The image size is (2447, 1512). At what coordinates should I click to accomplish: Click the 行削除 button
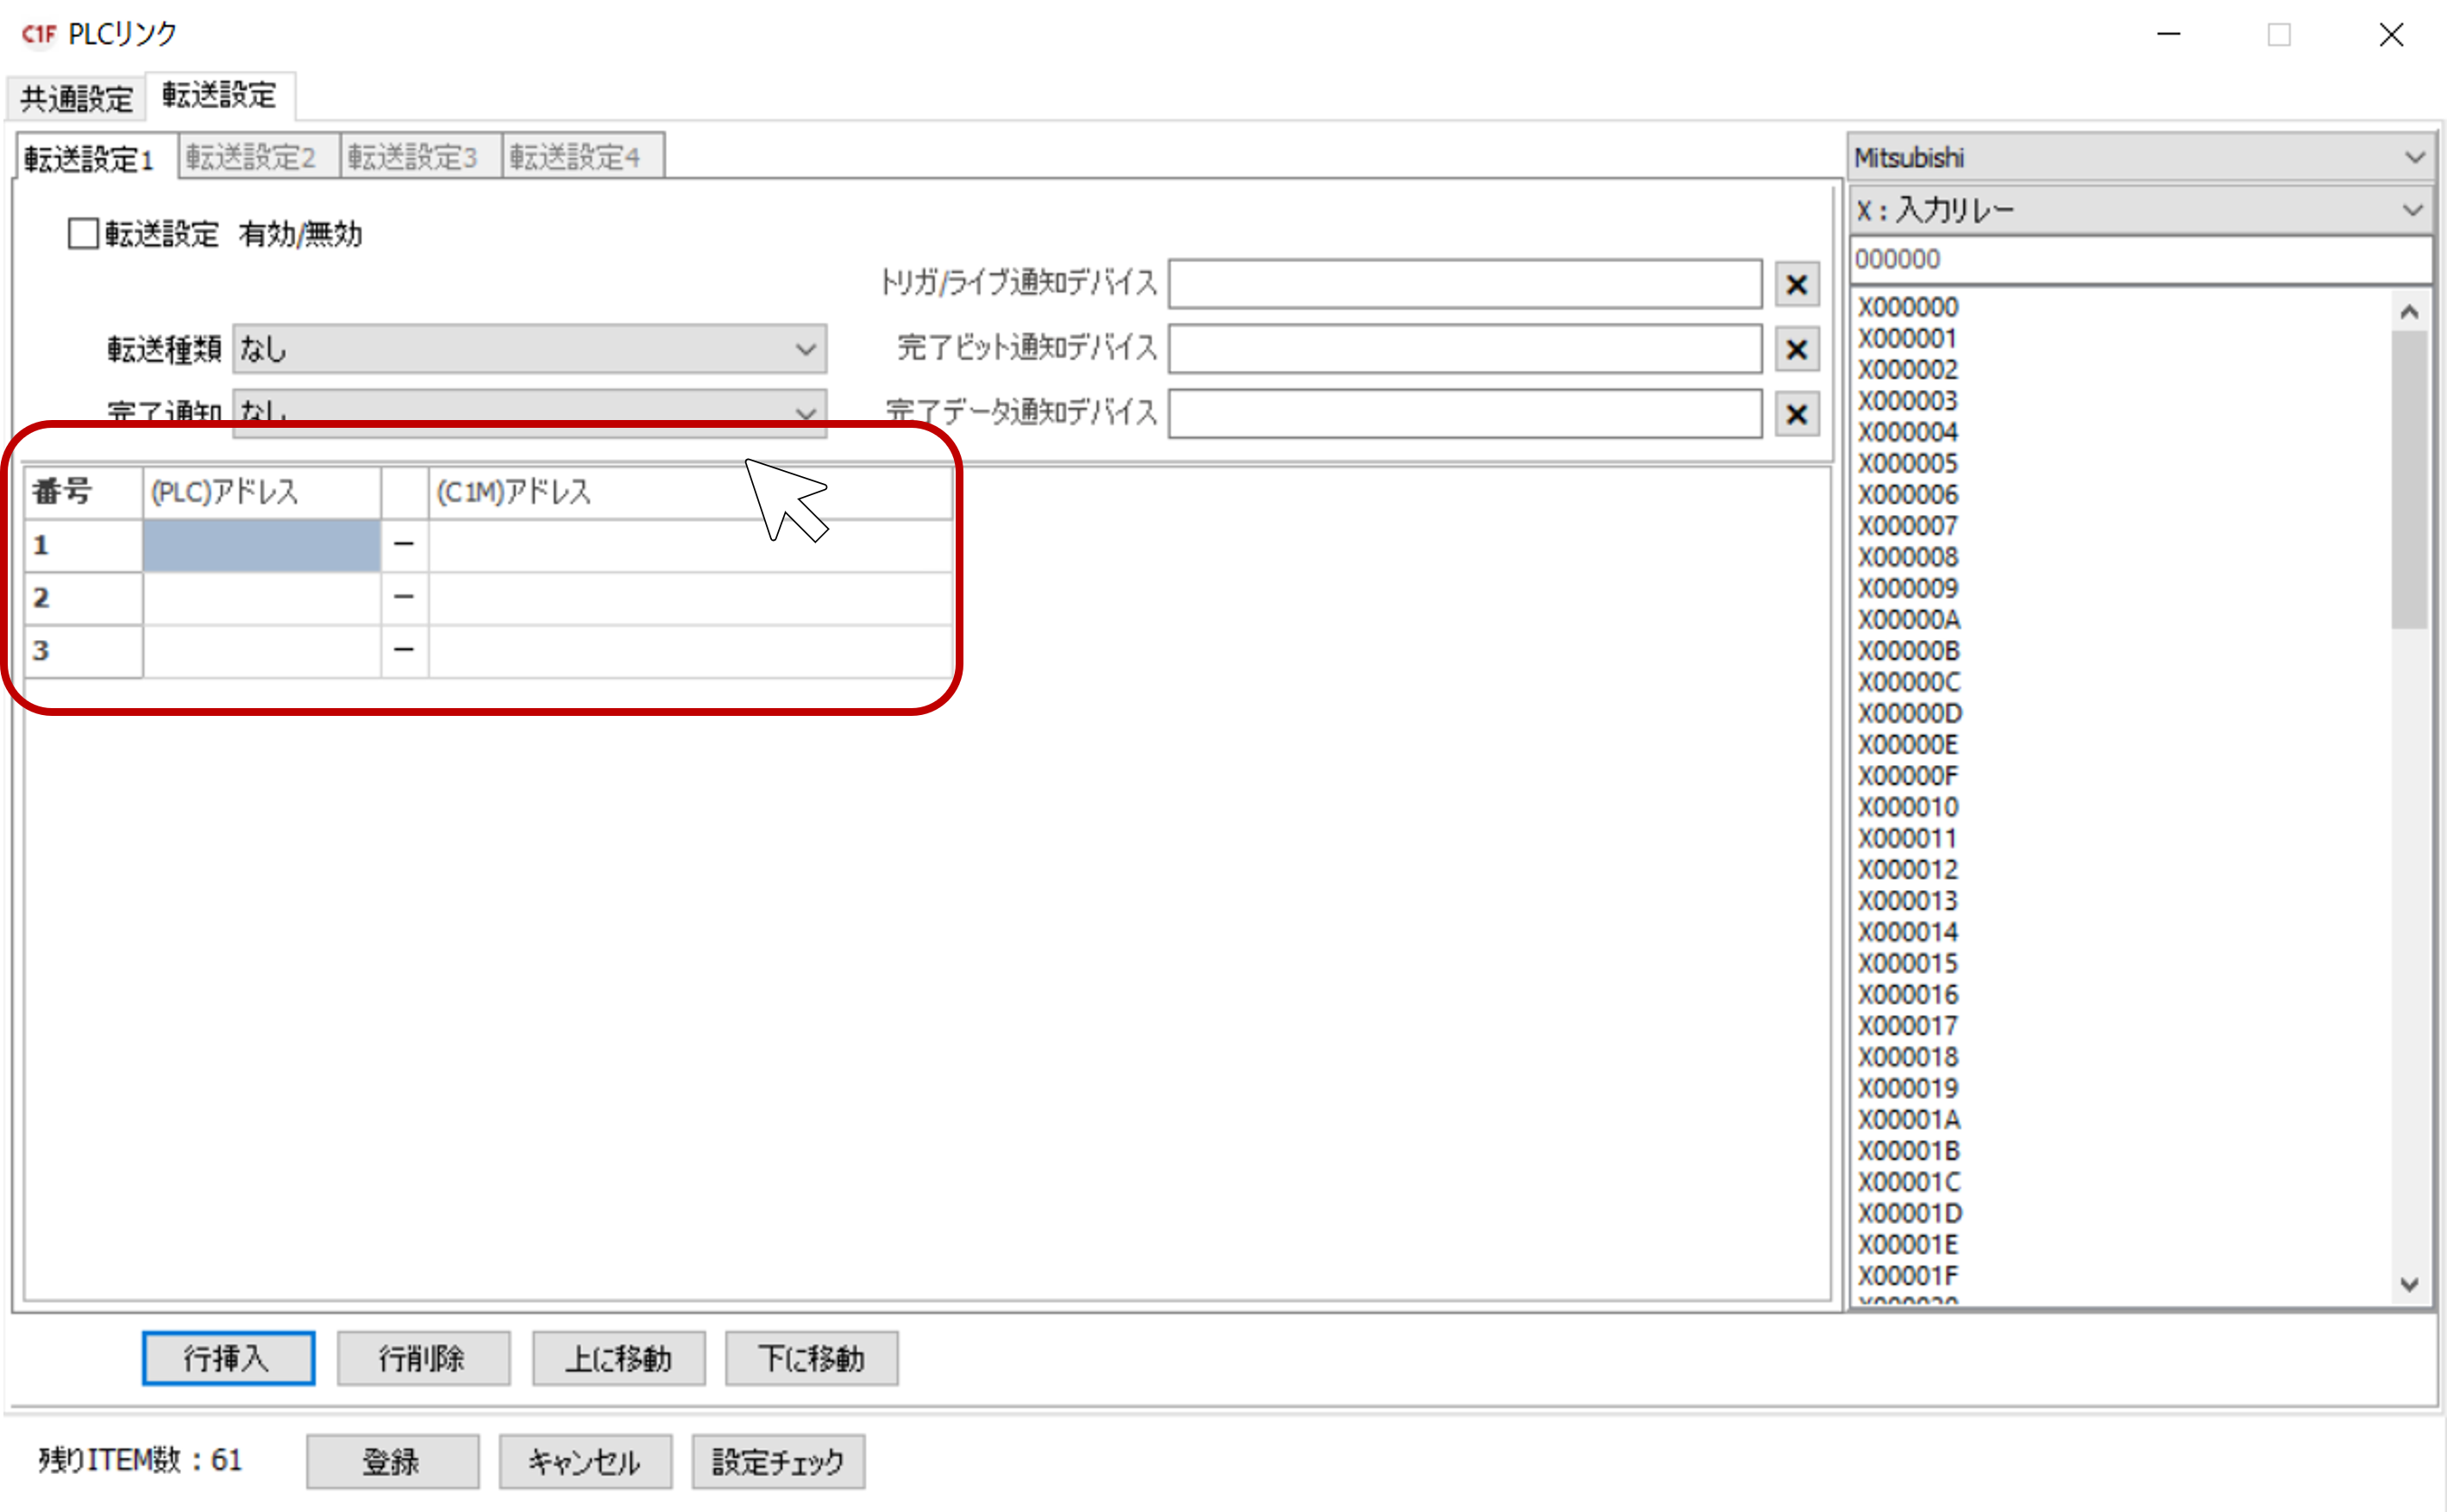(x=423, y=1358)
